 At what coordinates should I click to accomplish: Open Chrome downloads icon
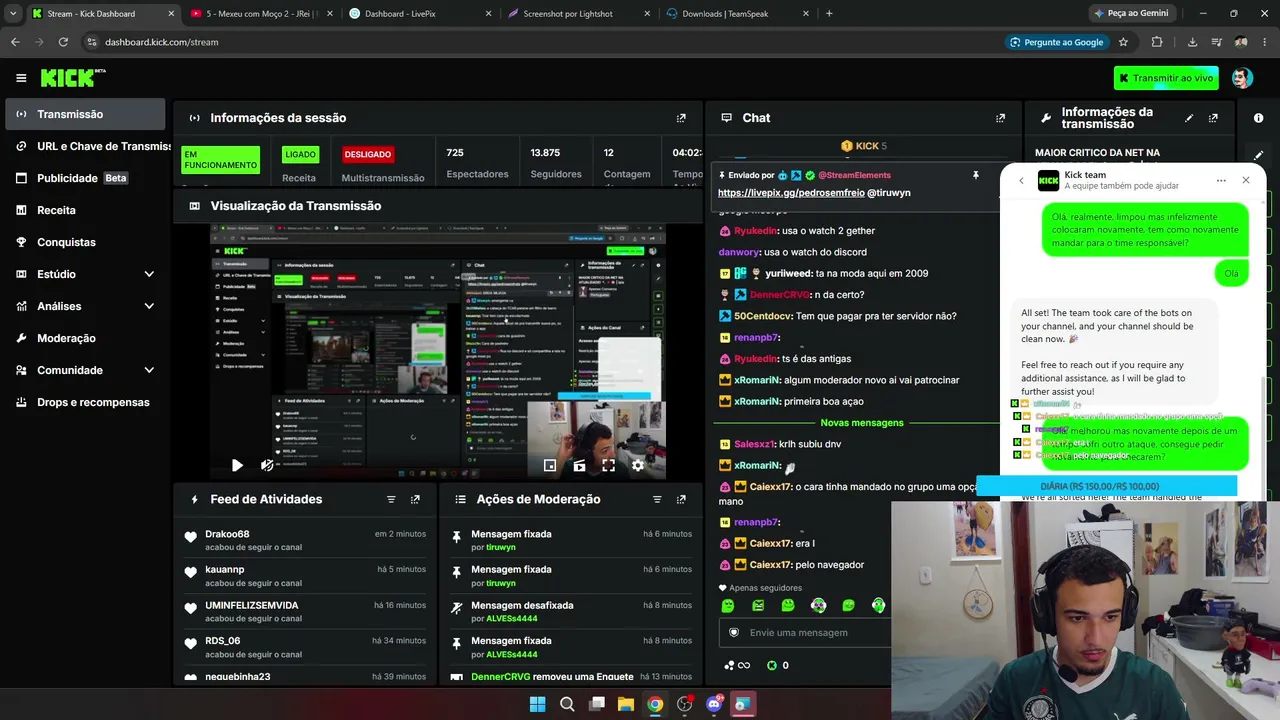[1192, 42]
